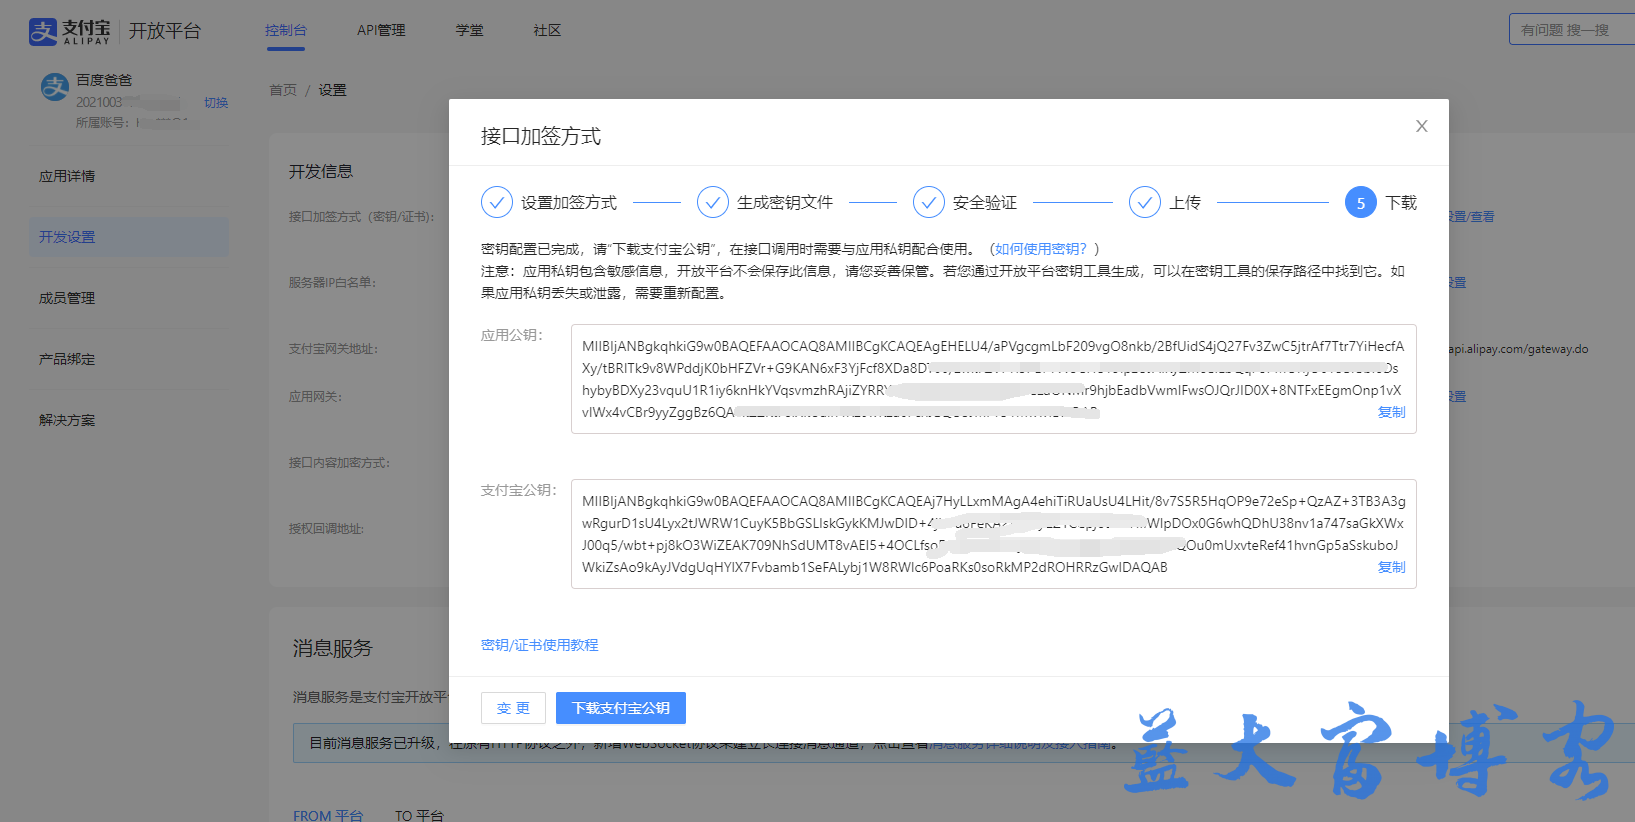The height and width of the screenshot is (822, 1635).
Task: Click the 消息服务 section heading
Action: [332, 648]
